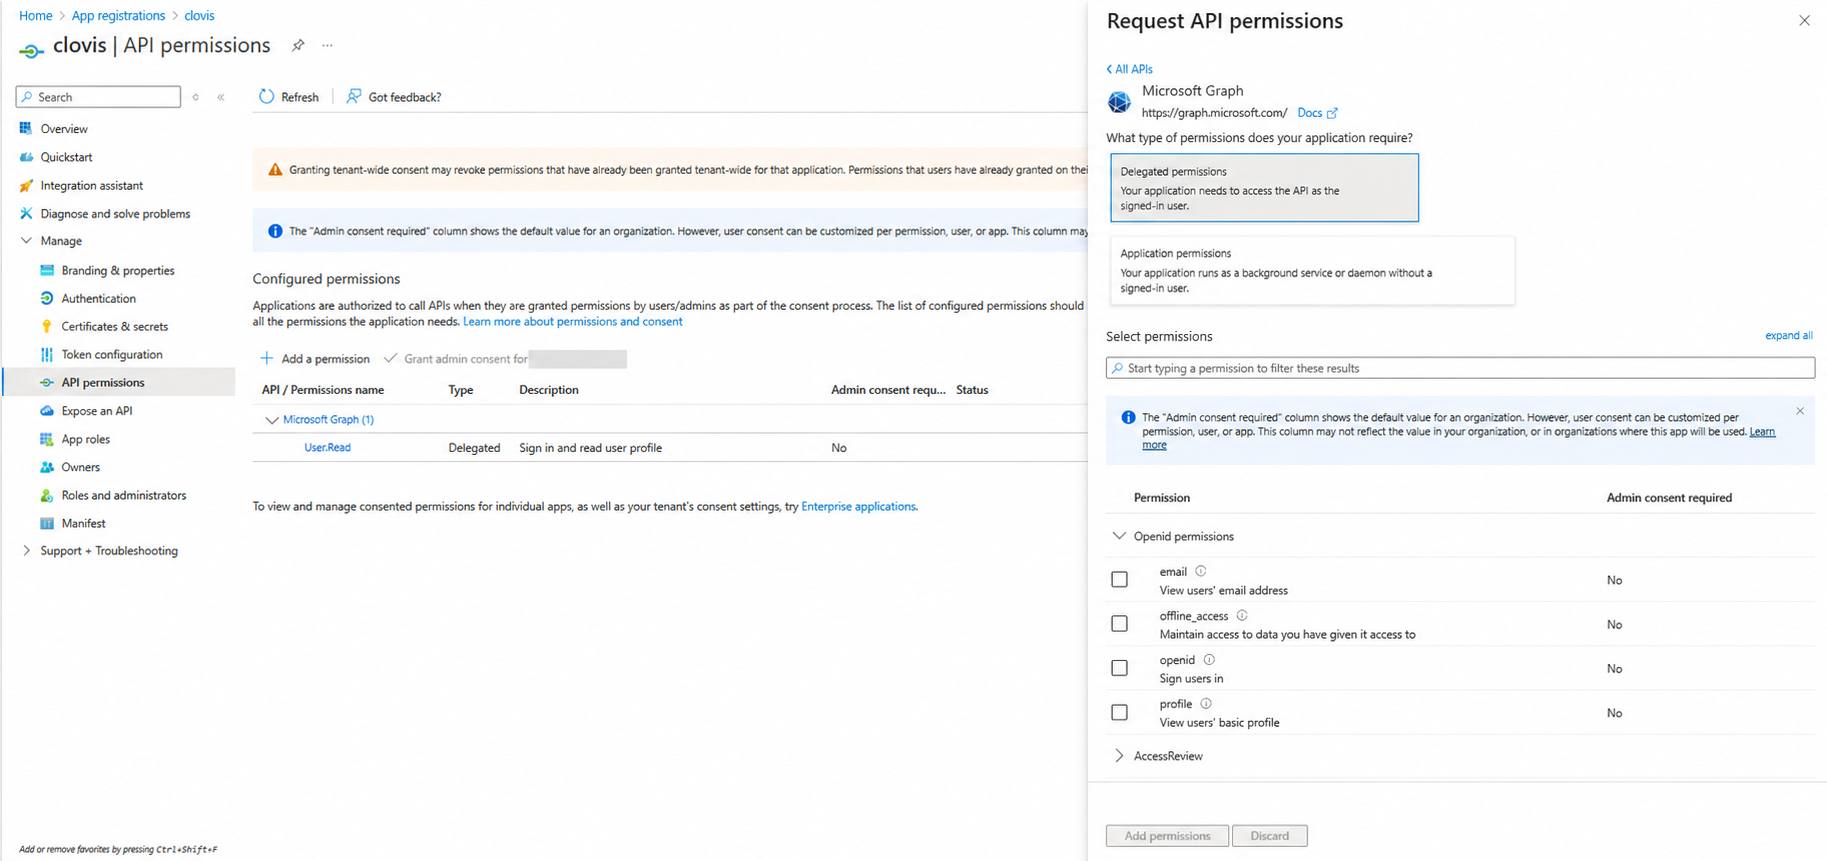Click expand all in Select permissions
Viewport: 1827px width, 861px height.
coord(1788,336)
